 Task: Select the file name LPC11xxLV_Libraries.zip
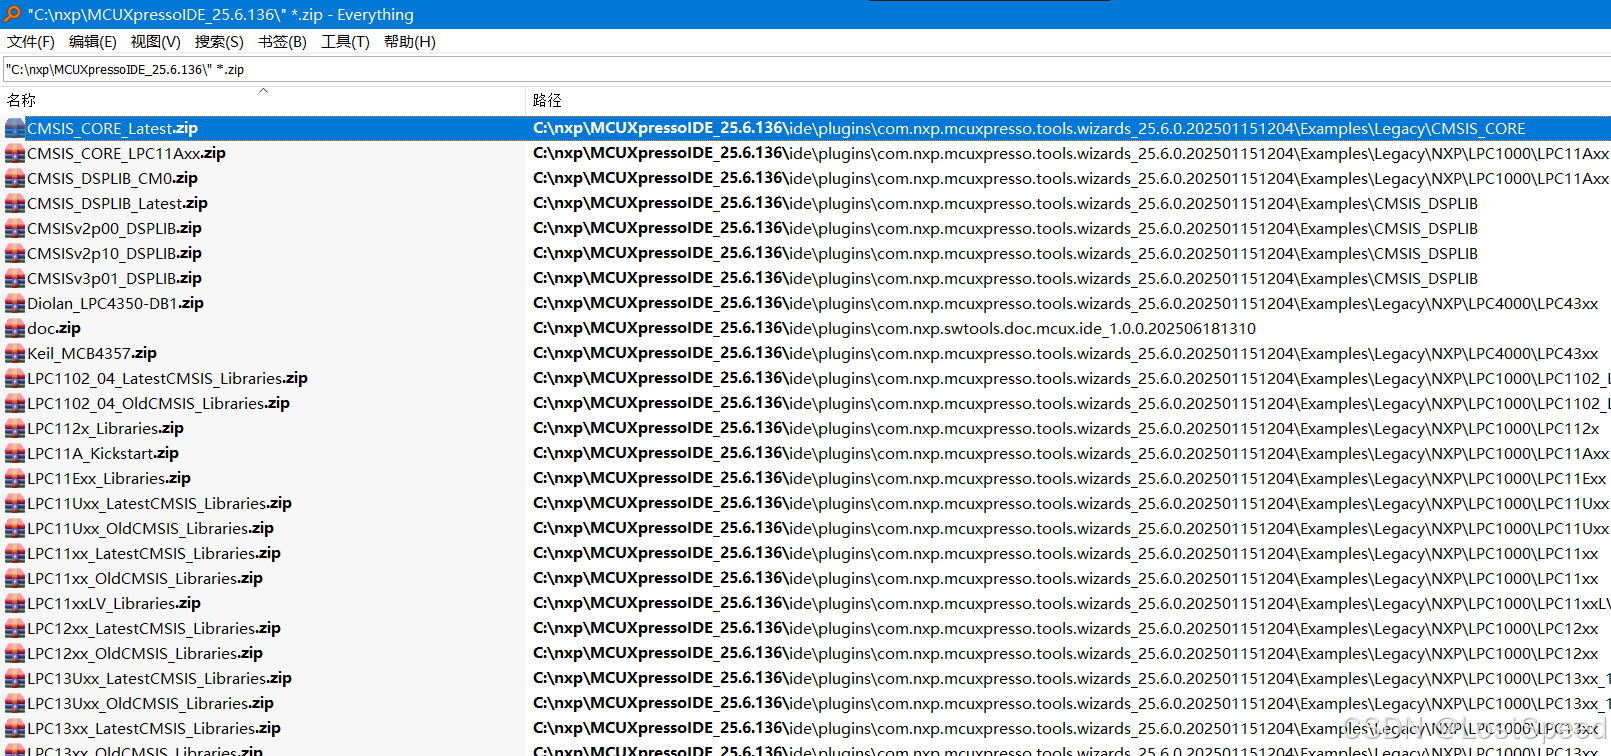(114, 604)
